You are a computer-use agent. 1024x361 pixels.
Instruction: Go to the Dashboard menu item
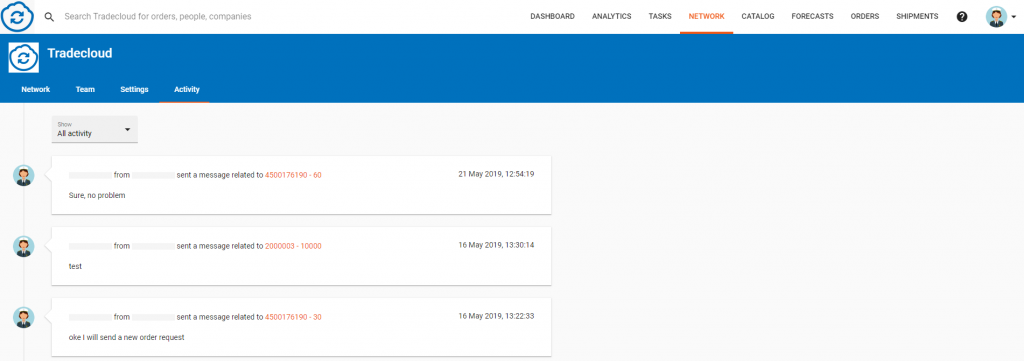[x=552, y=16]
